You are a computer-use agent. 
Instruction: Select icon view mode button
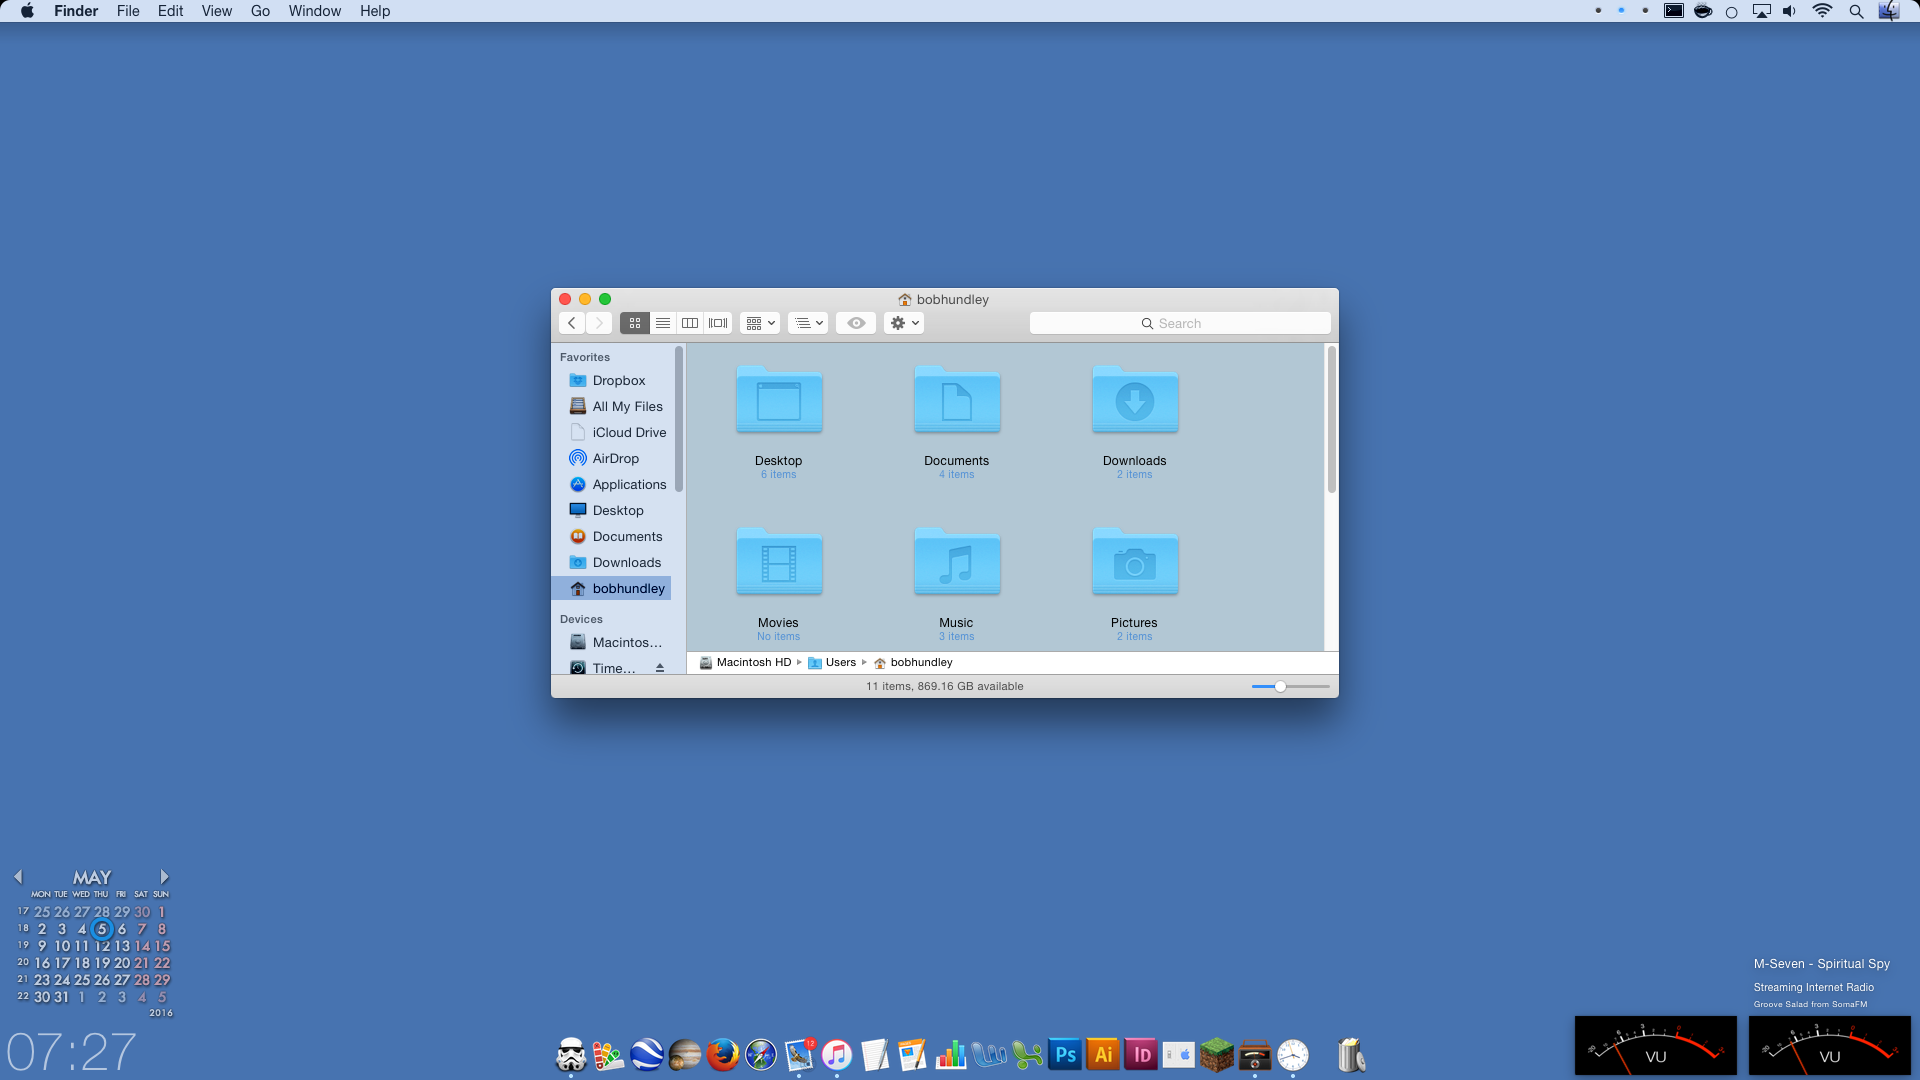634,323
